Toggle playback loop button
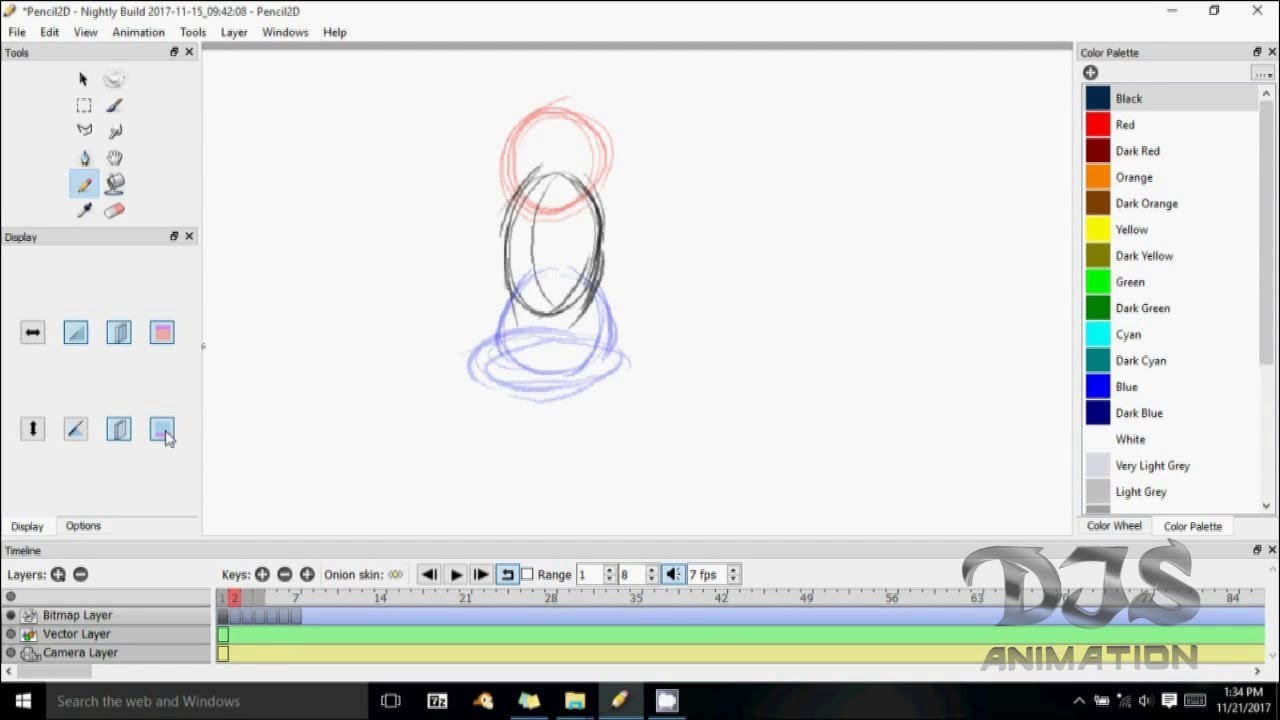 (x=507, y=574)
